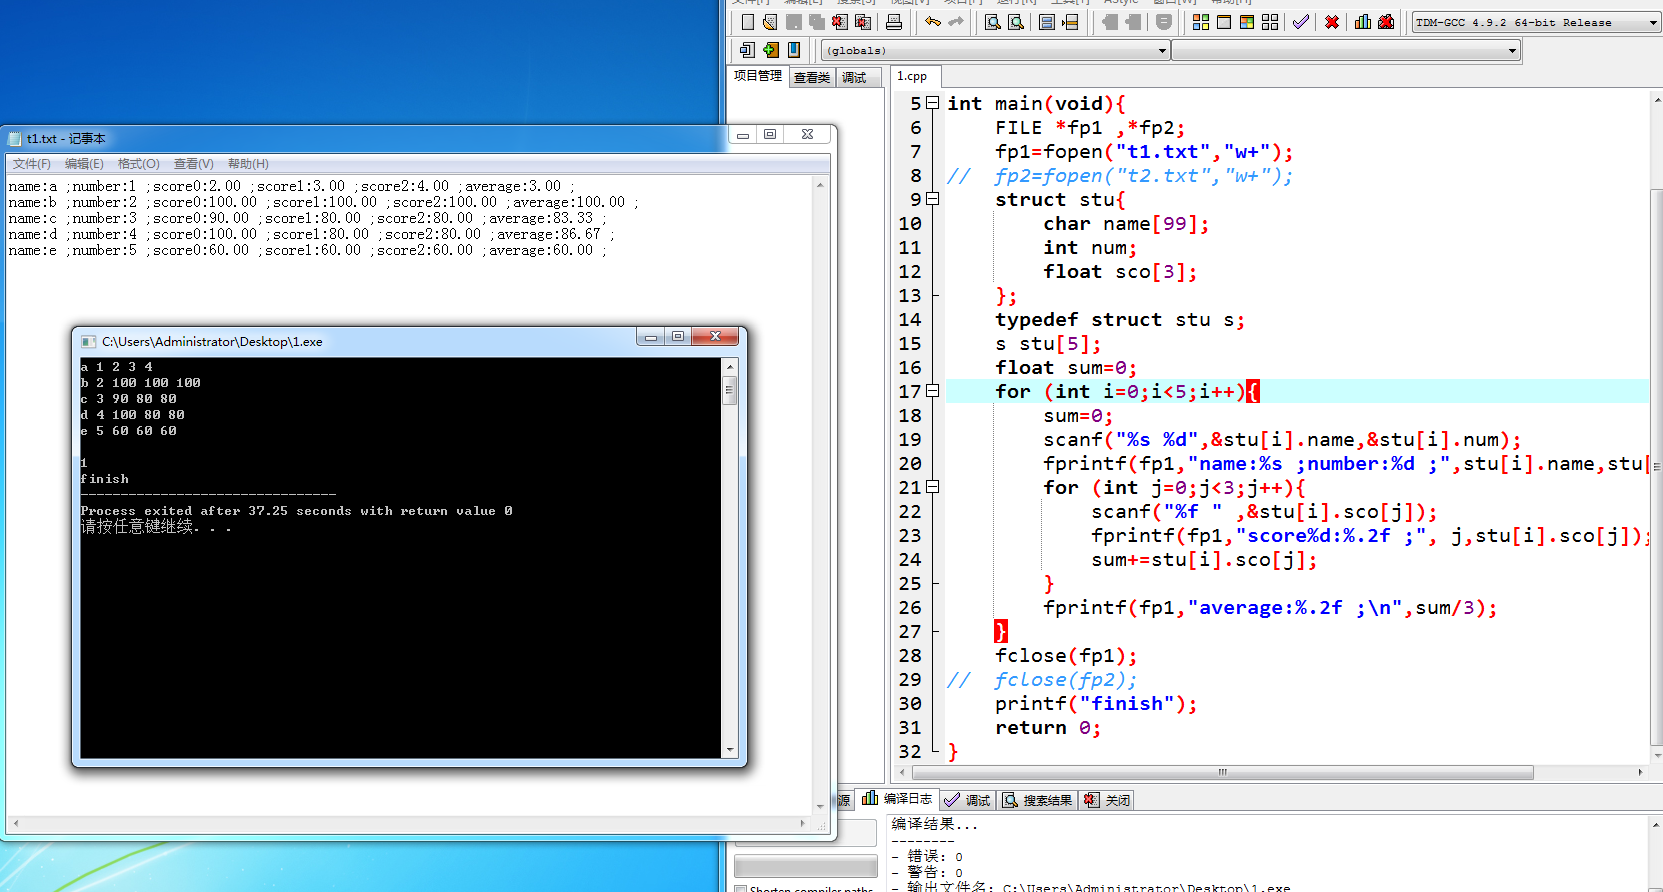Click the Insert icon on second toolbar row
This screenshot has height=892, width=1663.
click(747, 50)
